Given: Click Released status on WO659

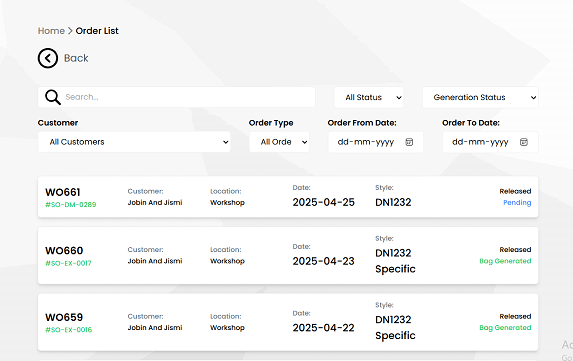Looking at the screenshot, I should coord(515,316).
